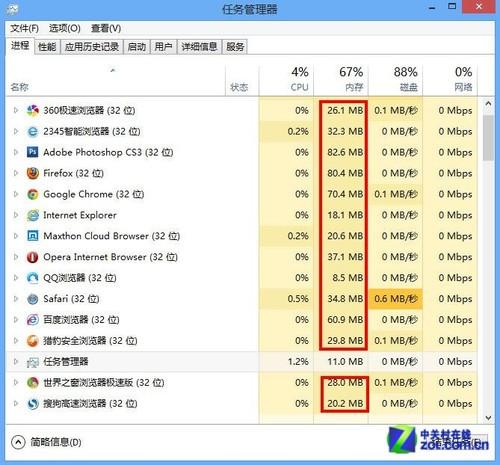Expand the 2345智能浏览器 process group

[16, 131]
